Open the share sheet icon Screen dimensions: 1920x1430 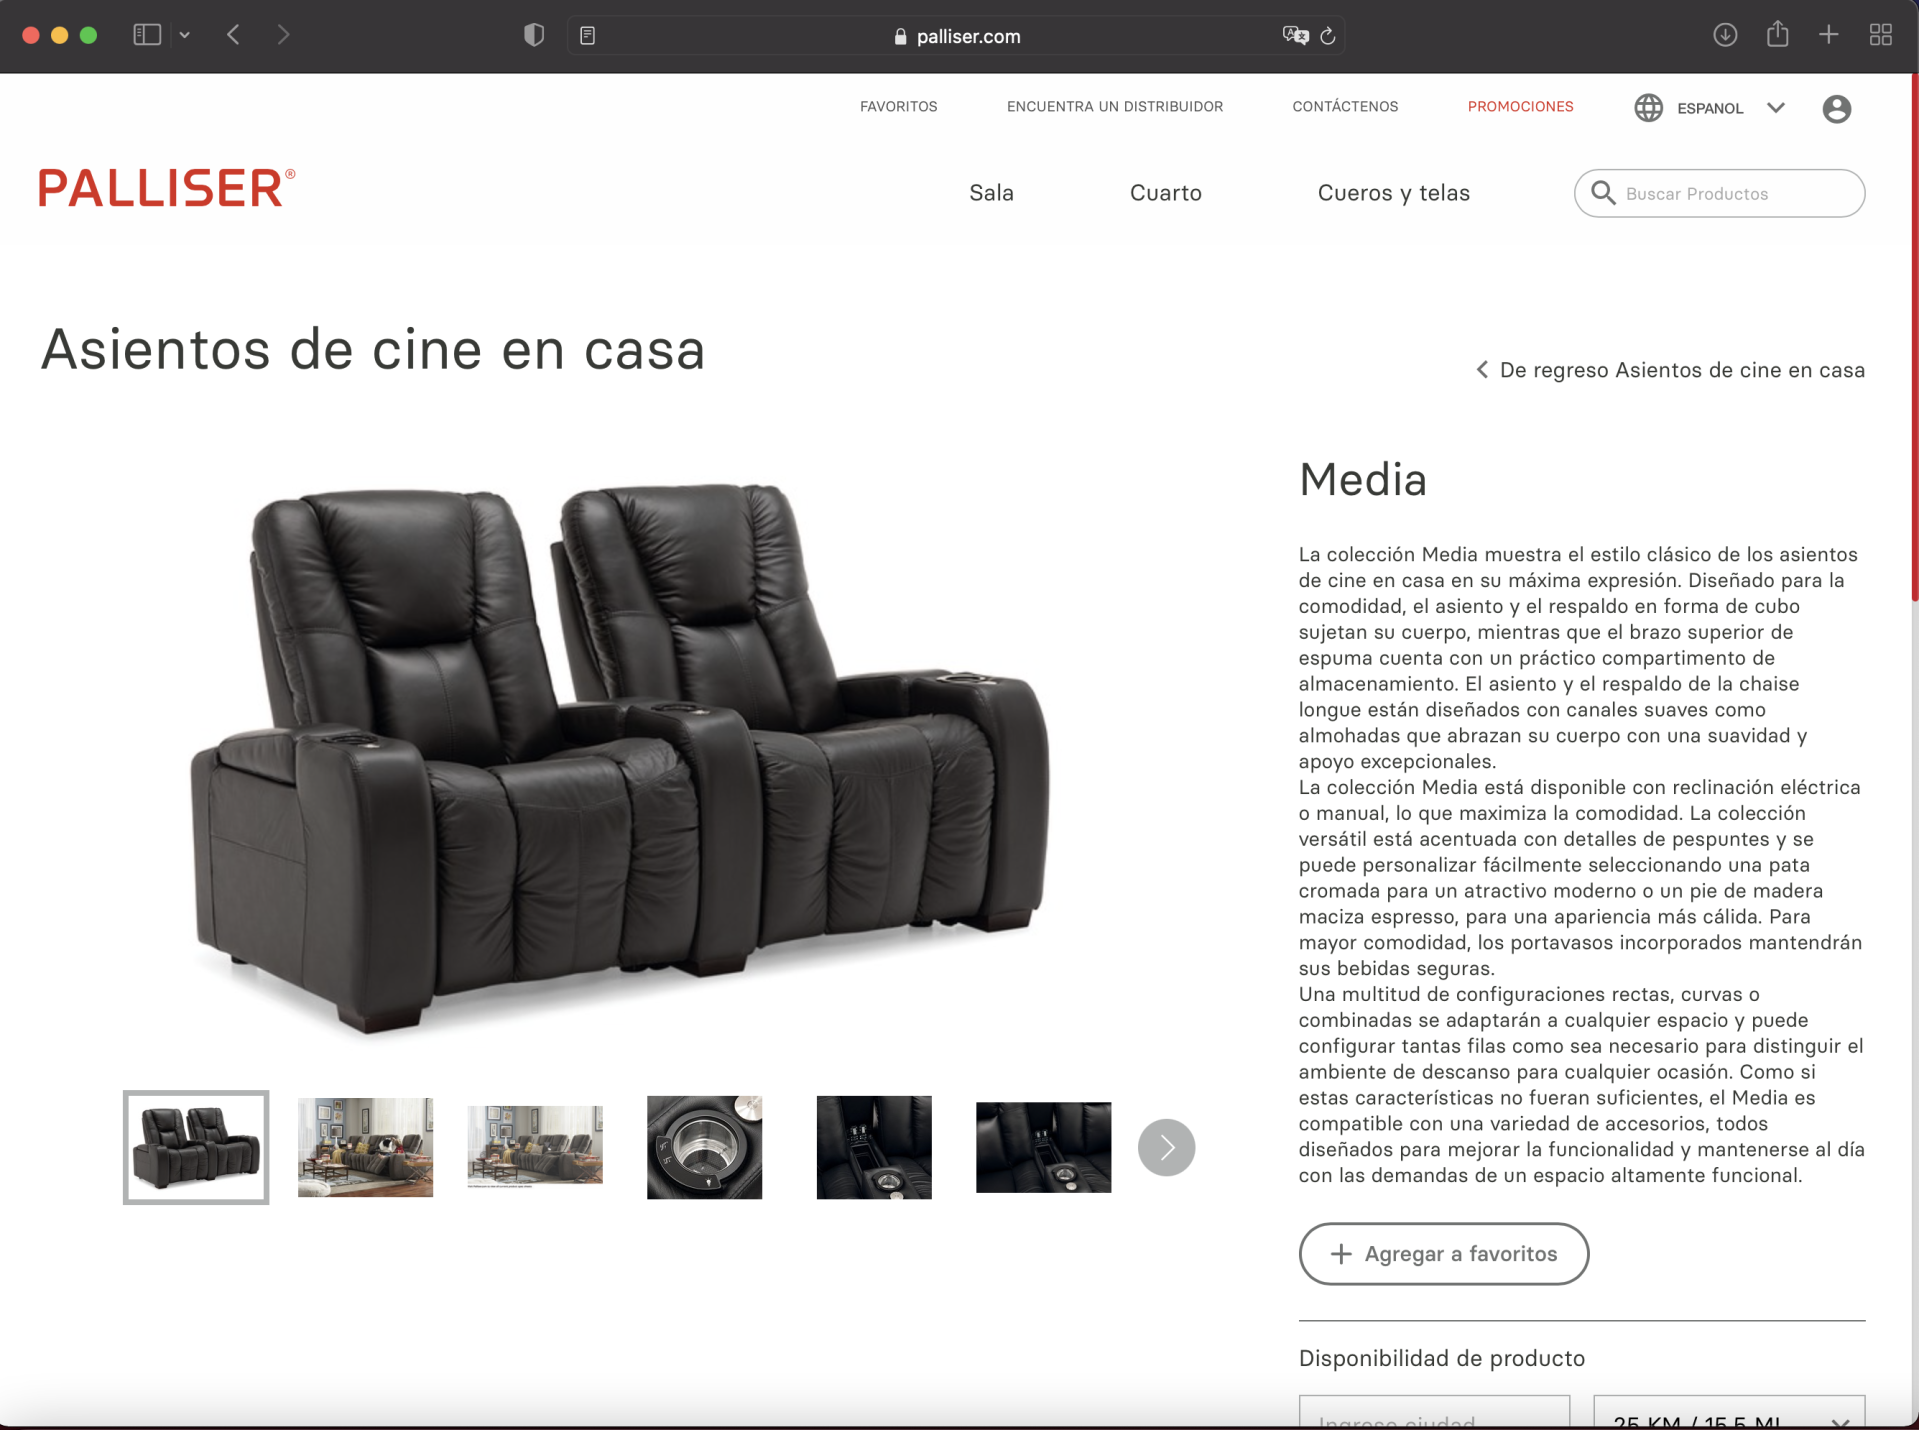1777,34
